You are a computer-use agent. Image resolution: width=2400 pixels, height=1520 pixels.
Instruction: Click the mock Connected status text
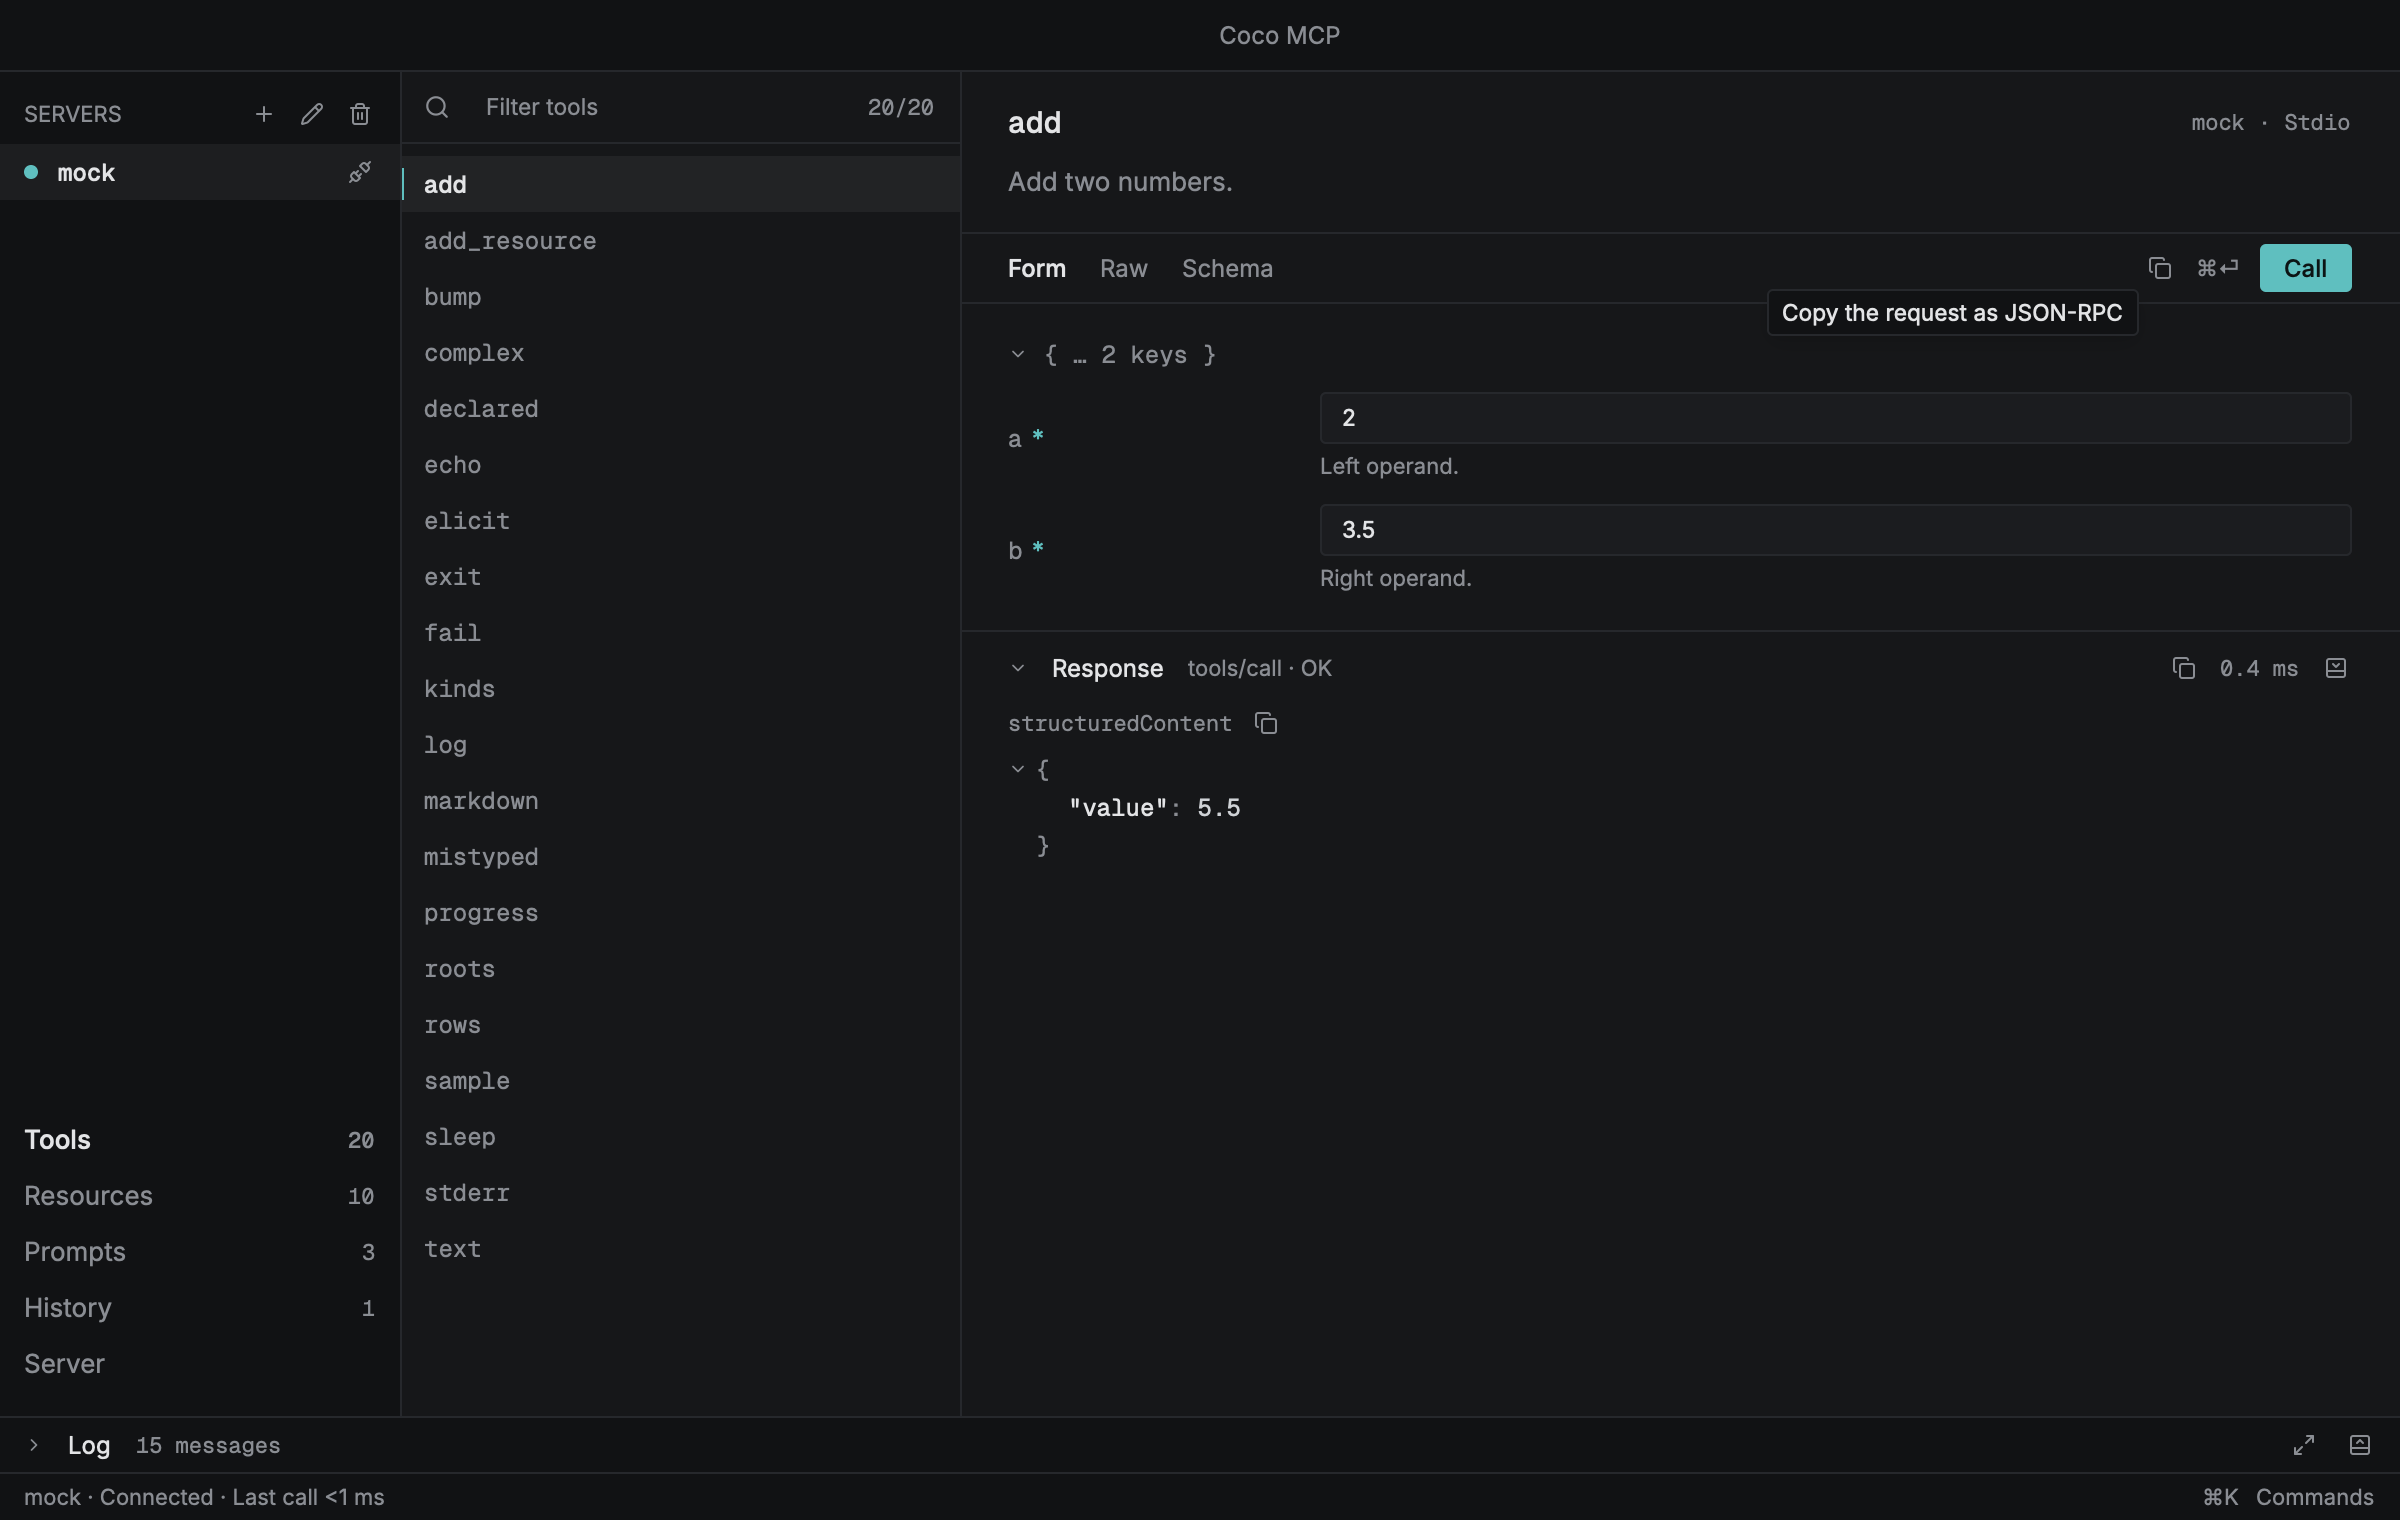coord(204,1497)
